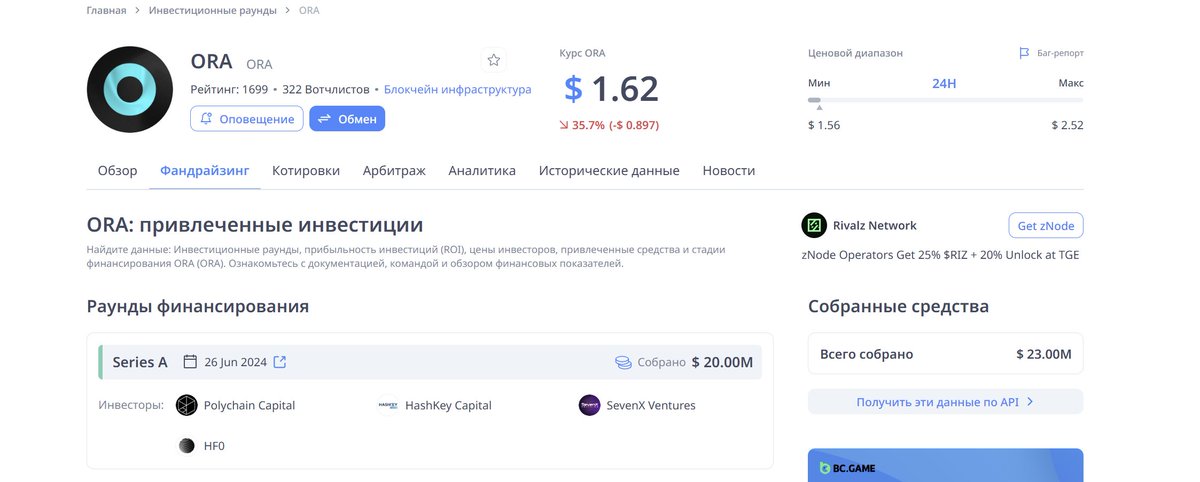Viewport: 1200px width, 482px height.
Task: Click the zNode Operators promo text
Action: tap(940, 254)
